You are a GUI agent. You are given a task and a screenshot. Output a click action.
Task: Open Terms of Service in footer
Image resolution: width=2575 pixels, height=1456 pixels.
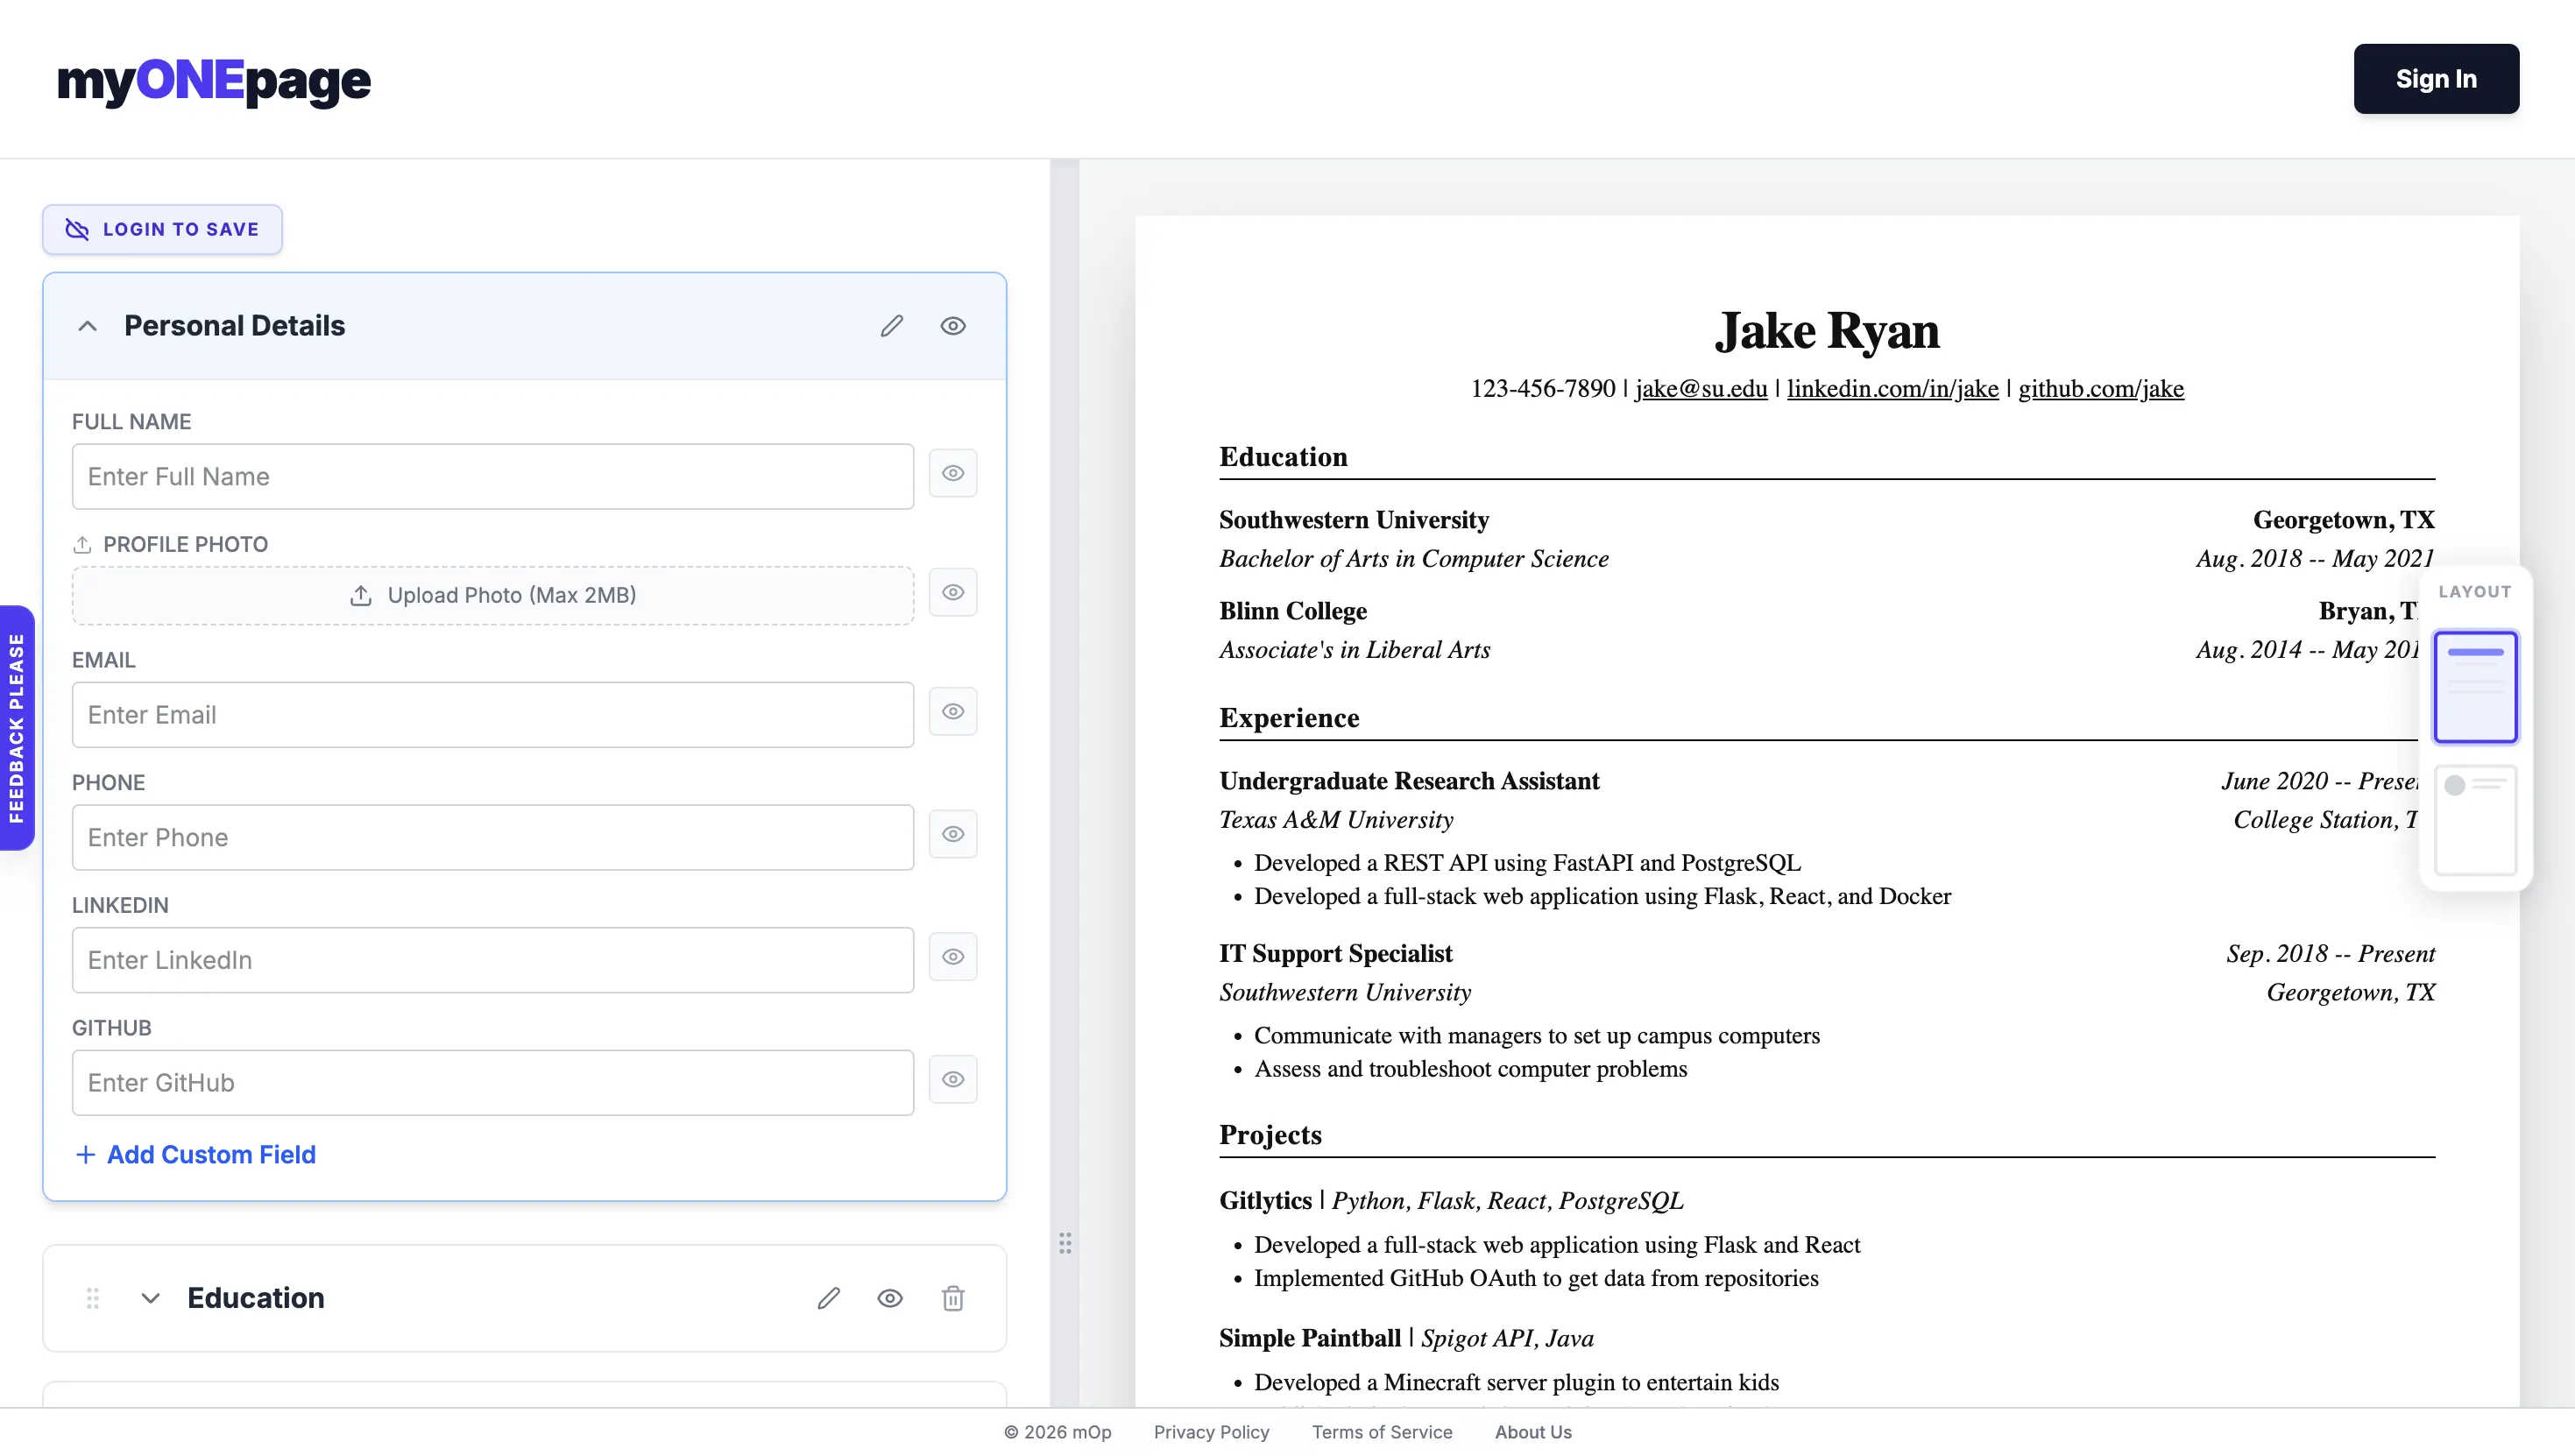coord(1382,1431)
